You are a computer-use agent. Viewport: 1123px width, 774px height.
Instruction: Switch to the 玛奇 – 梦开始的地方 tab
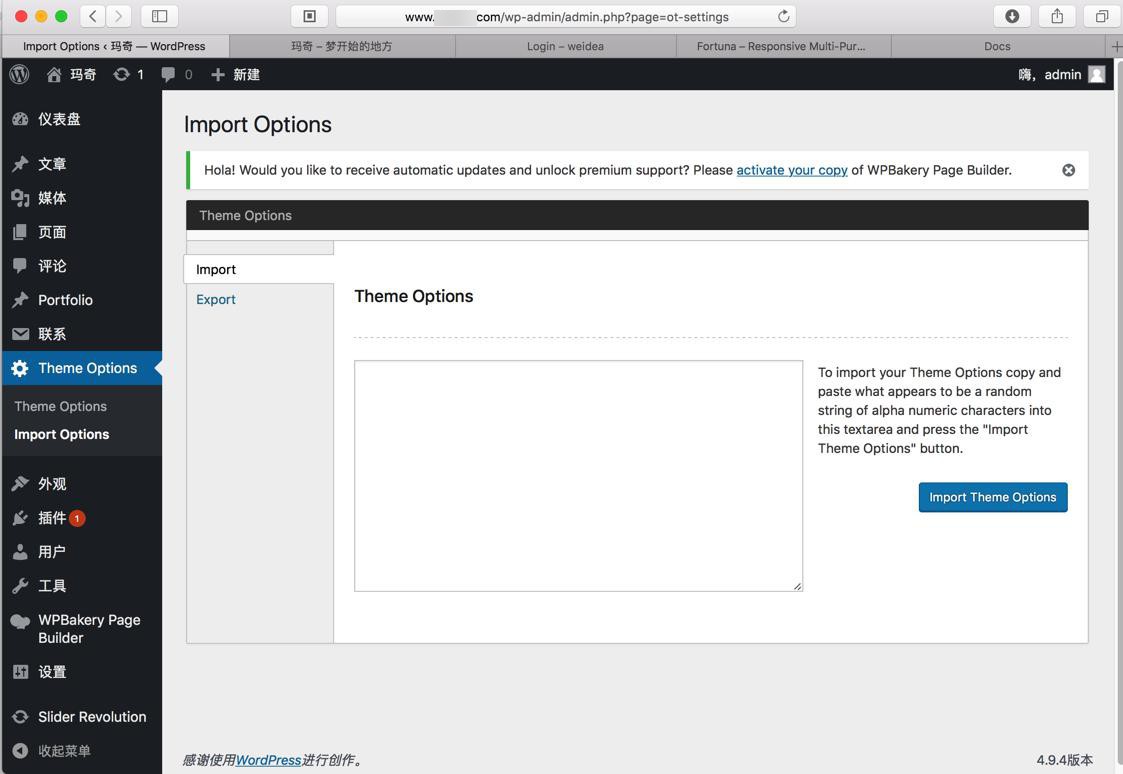click(x=342, y=47)
